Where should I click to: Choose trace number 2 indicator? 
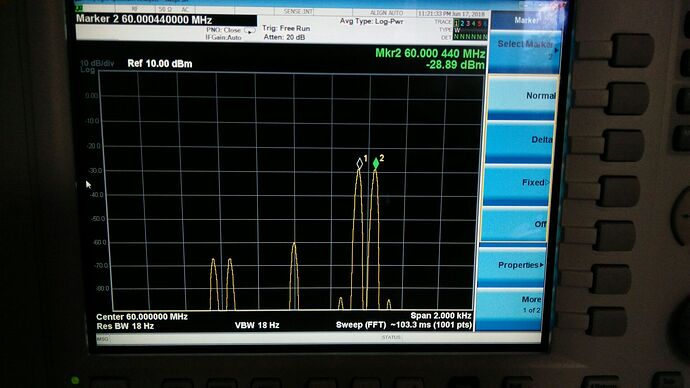pyautogui.click(x=462, y=23)
